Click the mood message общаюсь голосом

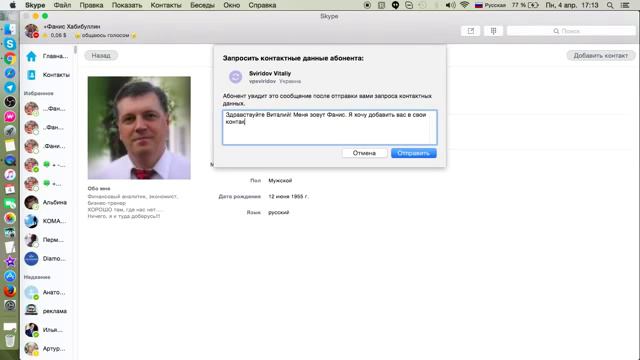click(x=105, y=36)
